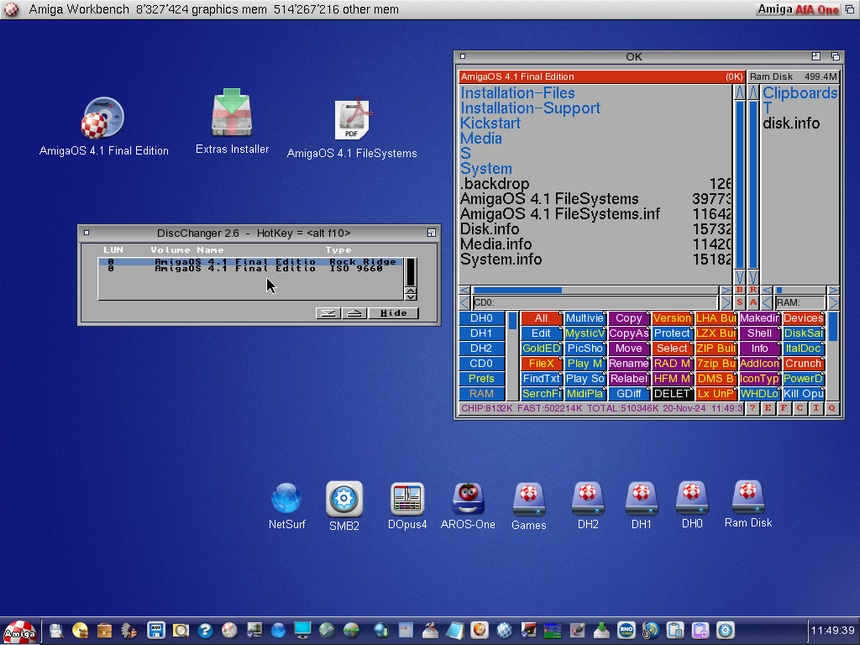Click the red B button in DOpus
Image resolution: width=860 pixels, height=645 pixels.
tap(739, 290)
